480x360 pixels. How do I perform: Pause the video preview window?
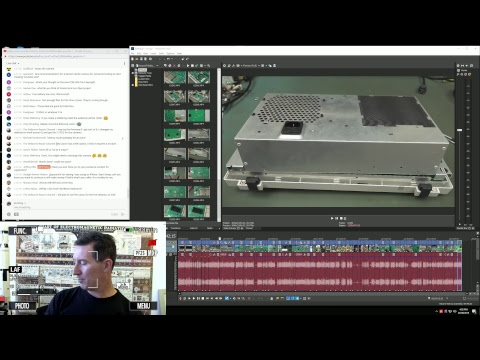336,218
